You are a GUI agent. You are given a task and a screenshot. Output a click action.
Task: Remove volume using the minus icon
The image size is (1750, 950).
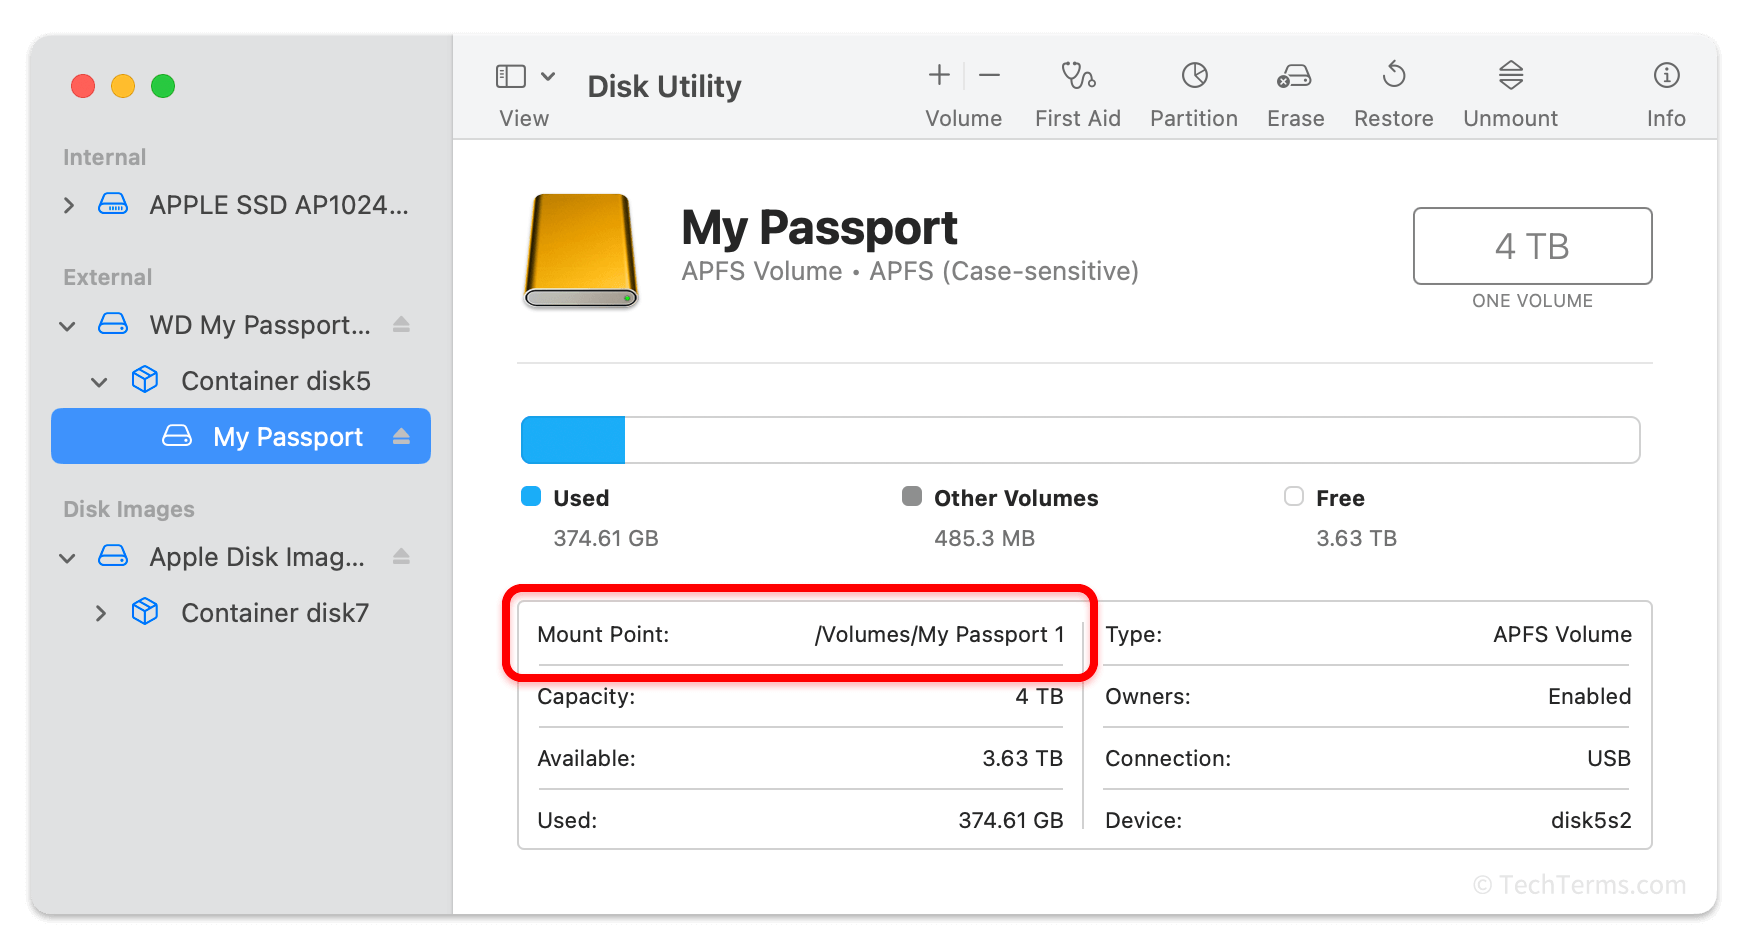pos(990,75)
